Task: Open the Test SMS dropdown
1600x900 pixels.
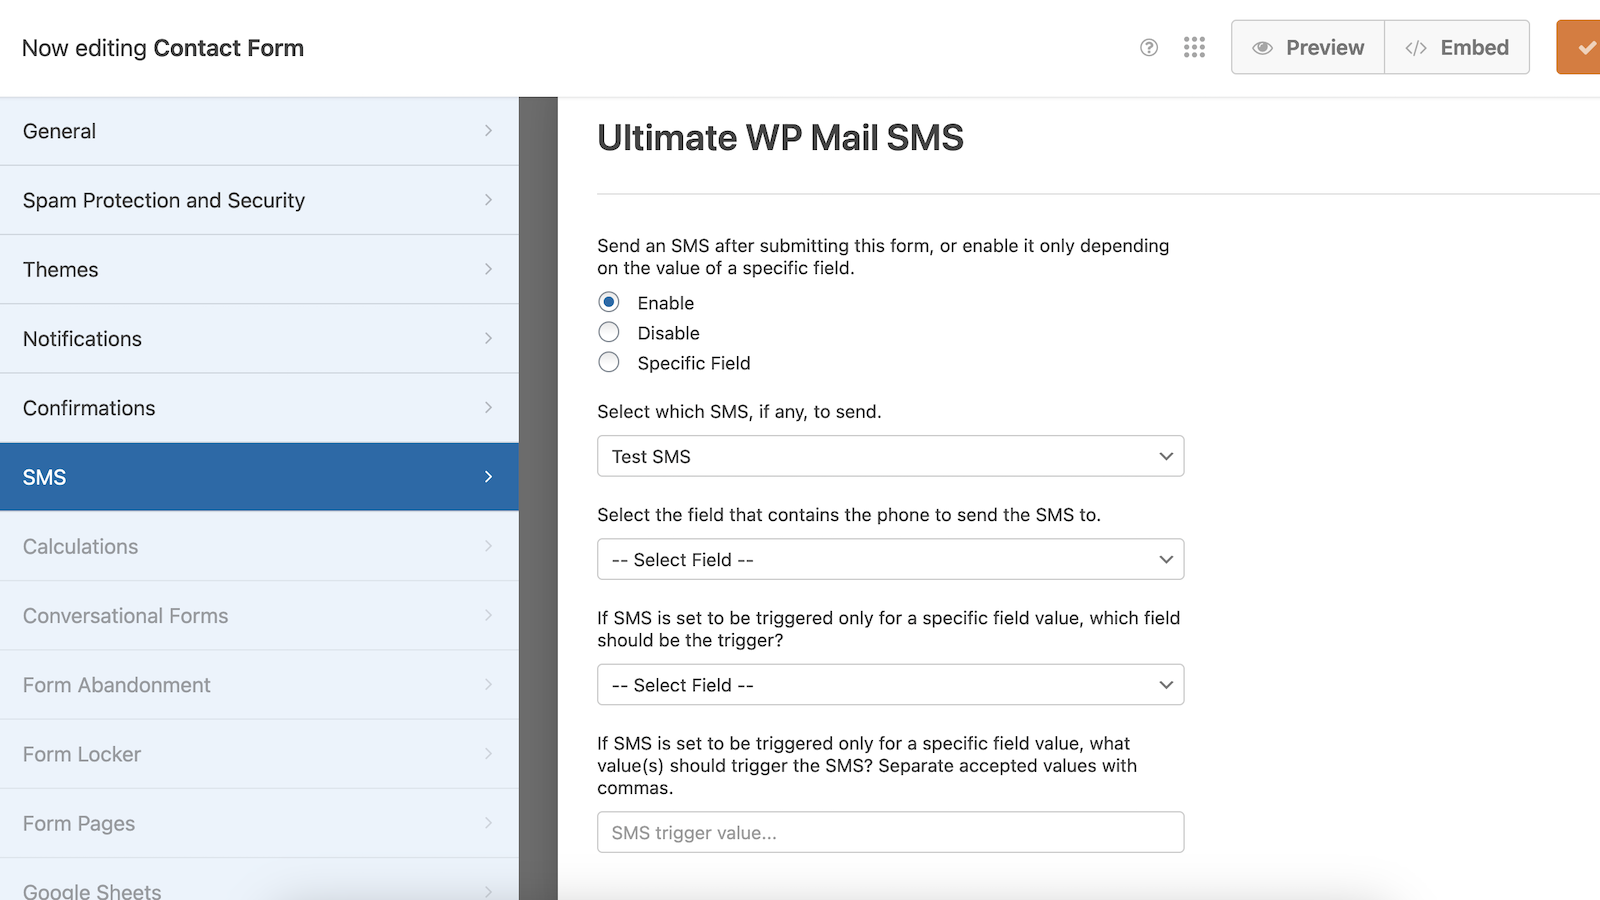Action: tap(891, 456)
